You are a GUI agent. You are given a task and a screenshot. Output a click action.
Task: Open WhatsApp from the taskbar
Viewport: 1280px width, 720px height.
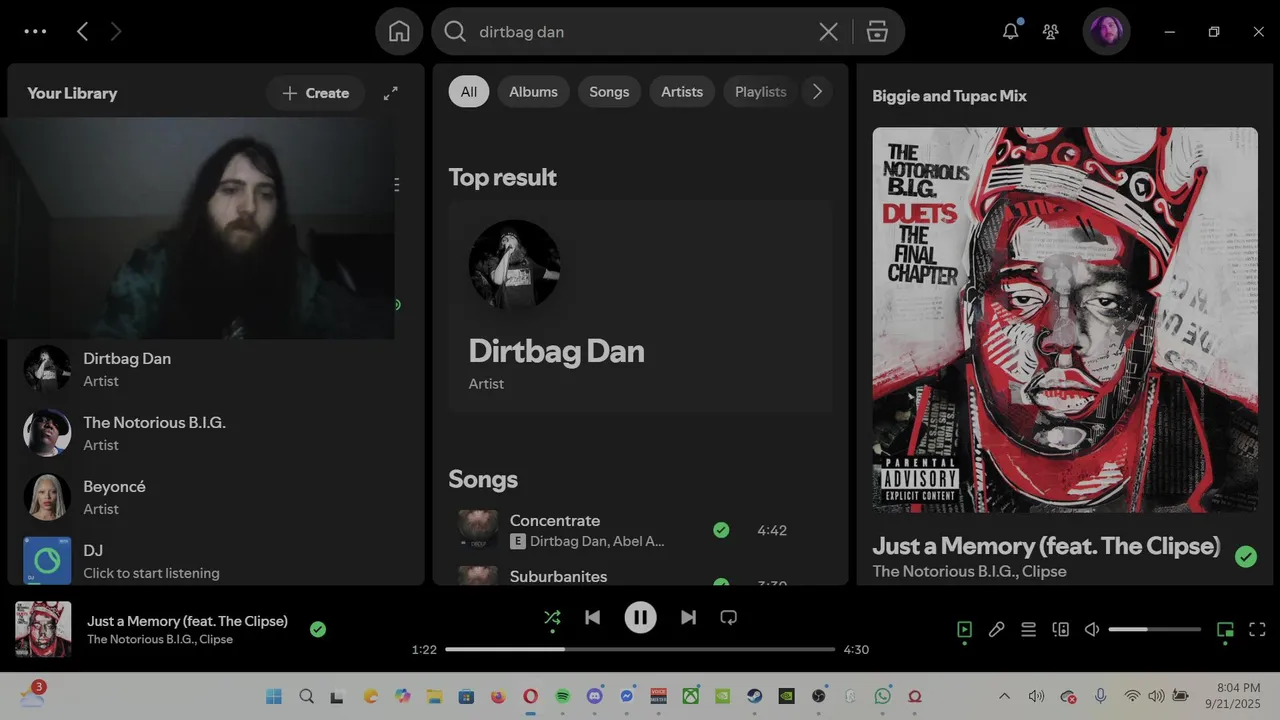(882, 696)
